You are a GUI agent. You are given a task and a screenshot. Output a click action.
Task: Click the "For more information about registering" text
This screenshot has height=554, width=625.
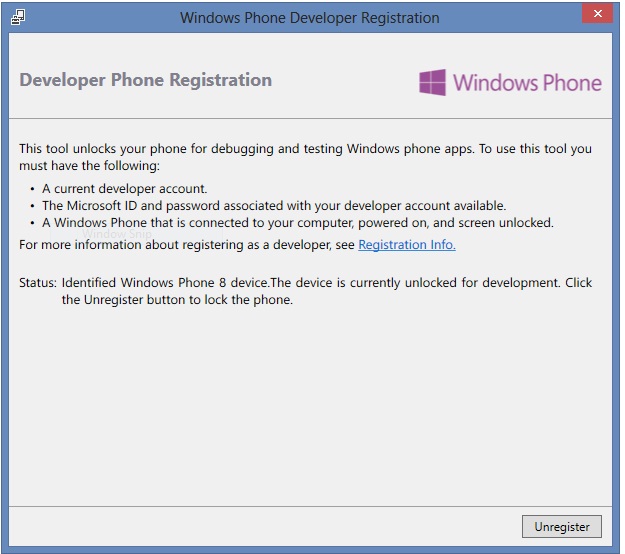[187, 245]
